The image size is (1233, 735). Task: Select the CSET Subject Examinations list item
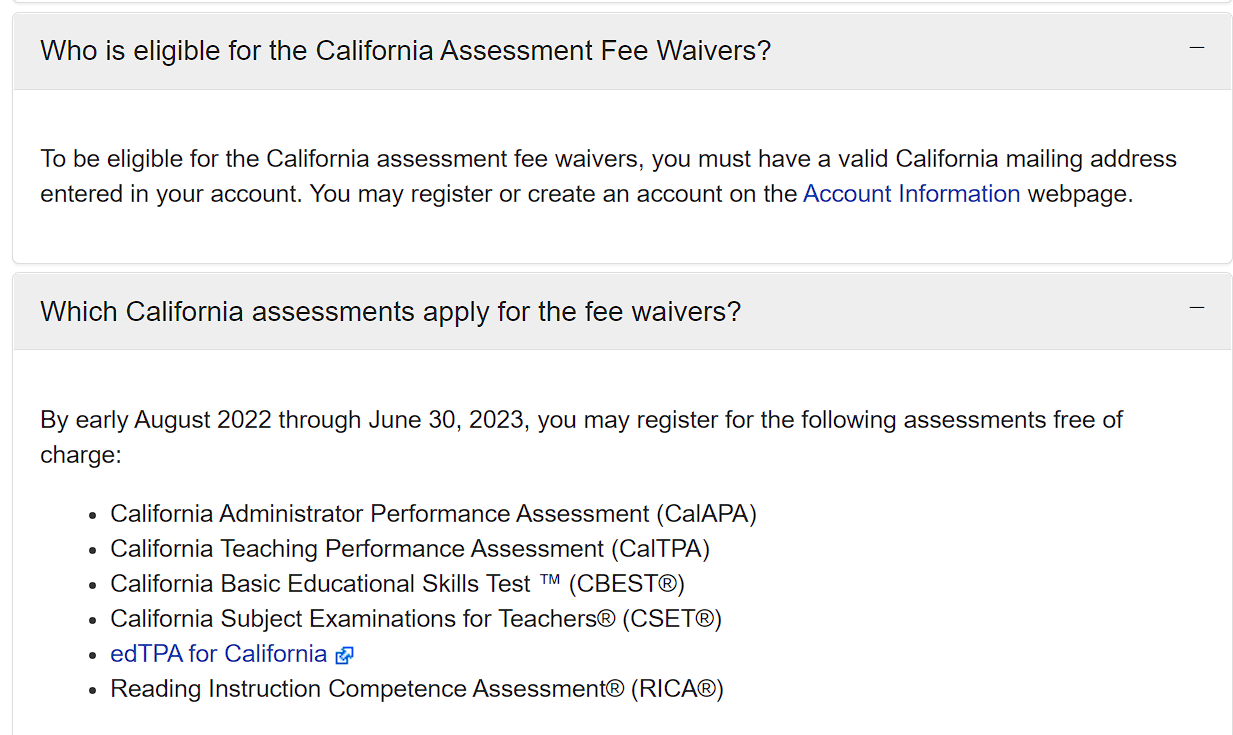tap(416, 619)
